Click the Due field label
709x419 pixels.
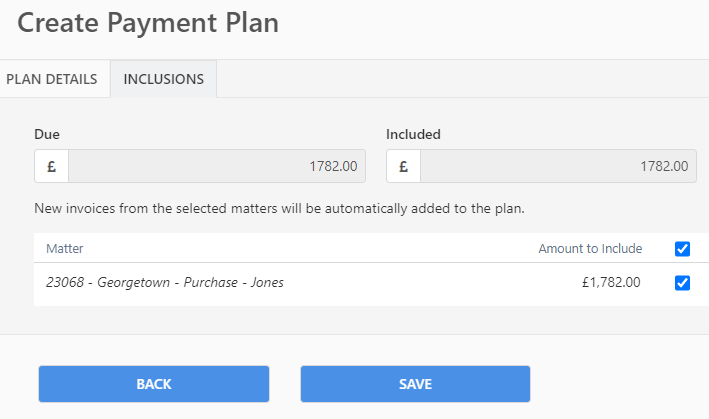(47, 134)
